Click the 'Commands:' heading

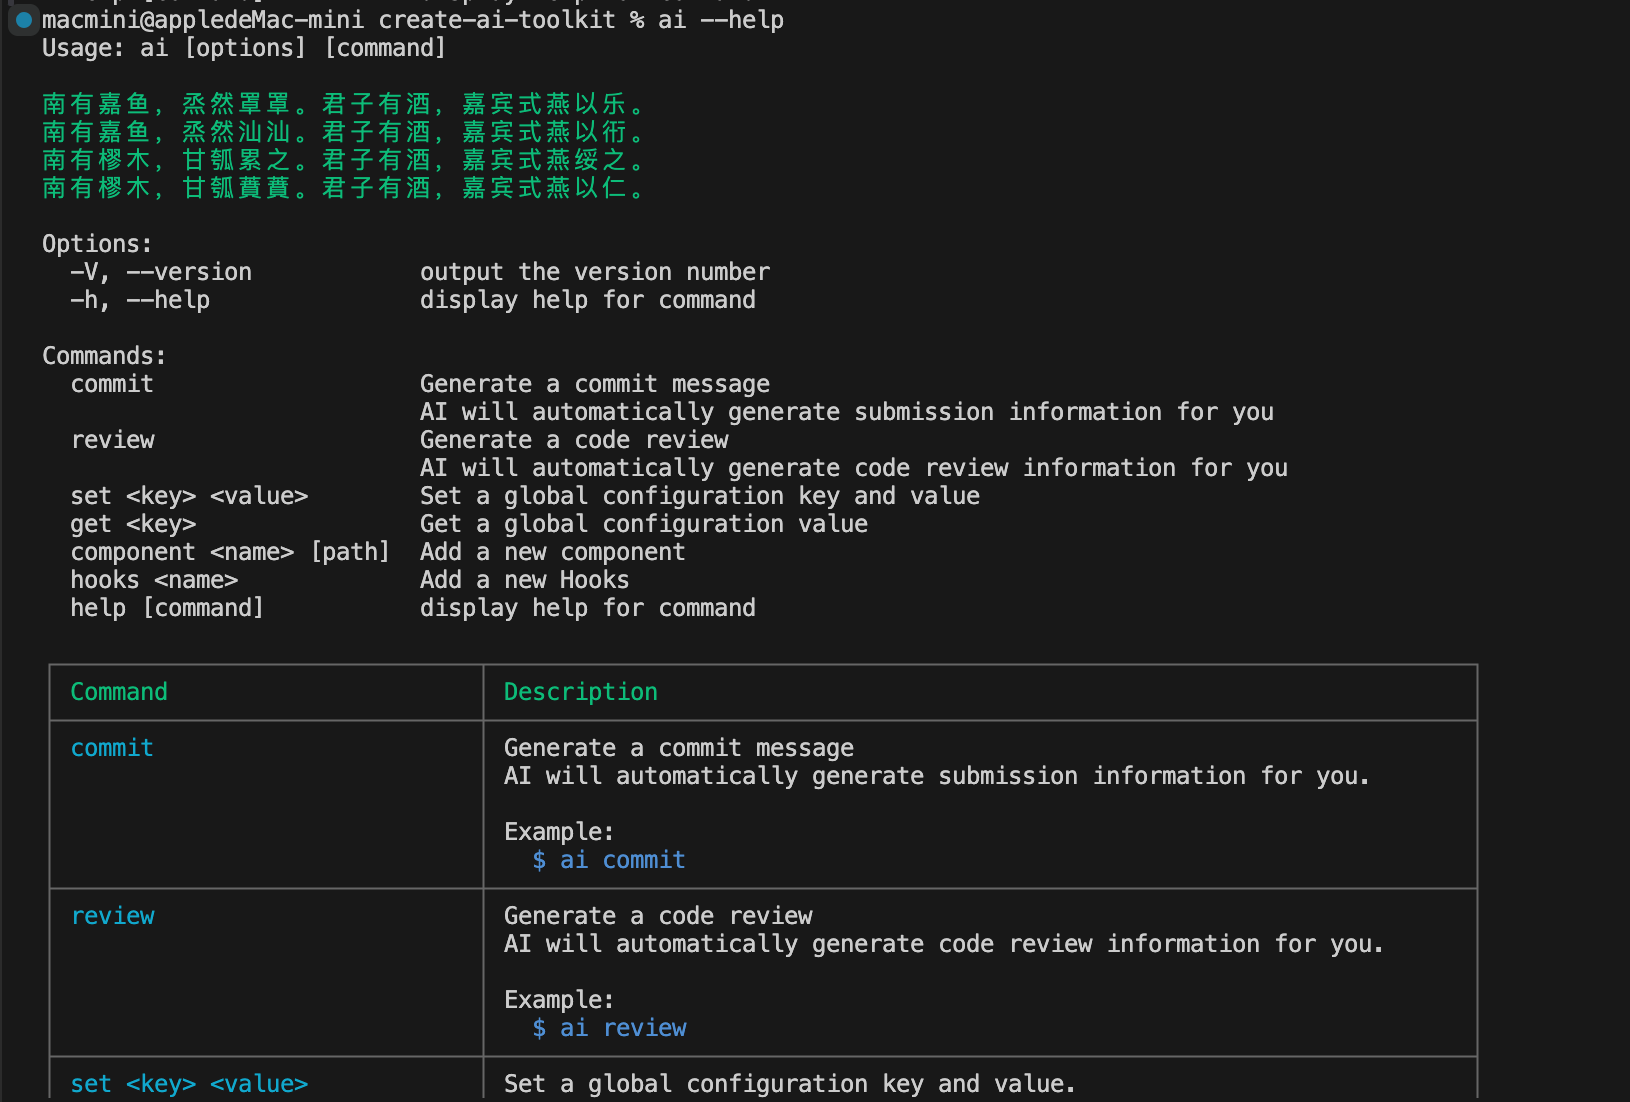[104, 356]
